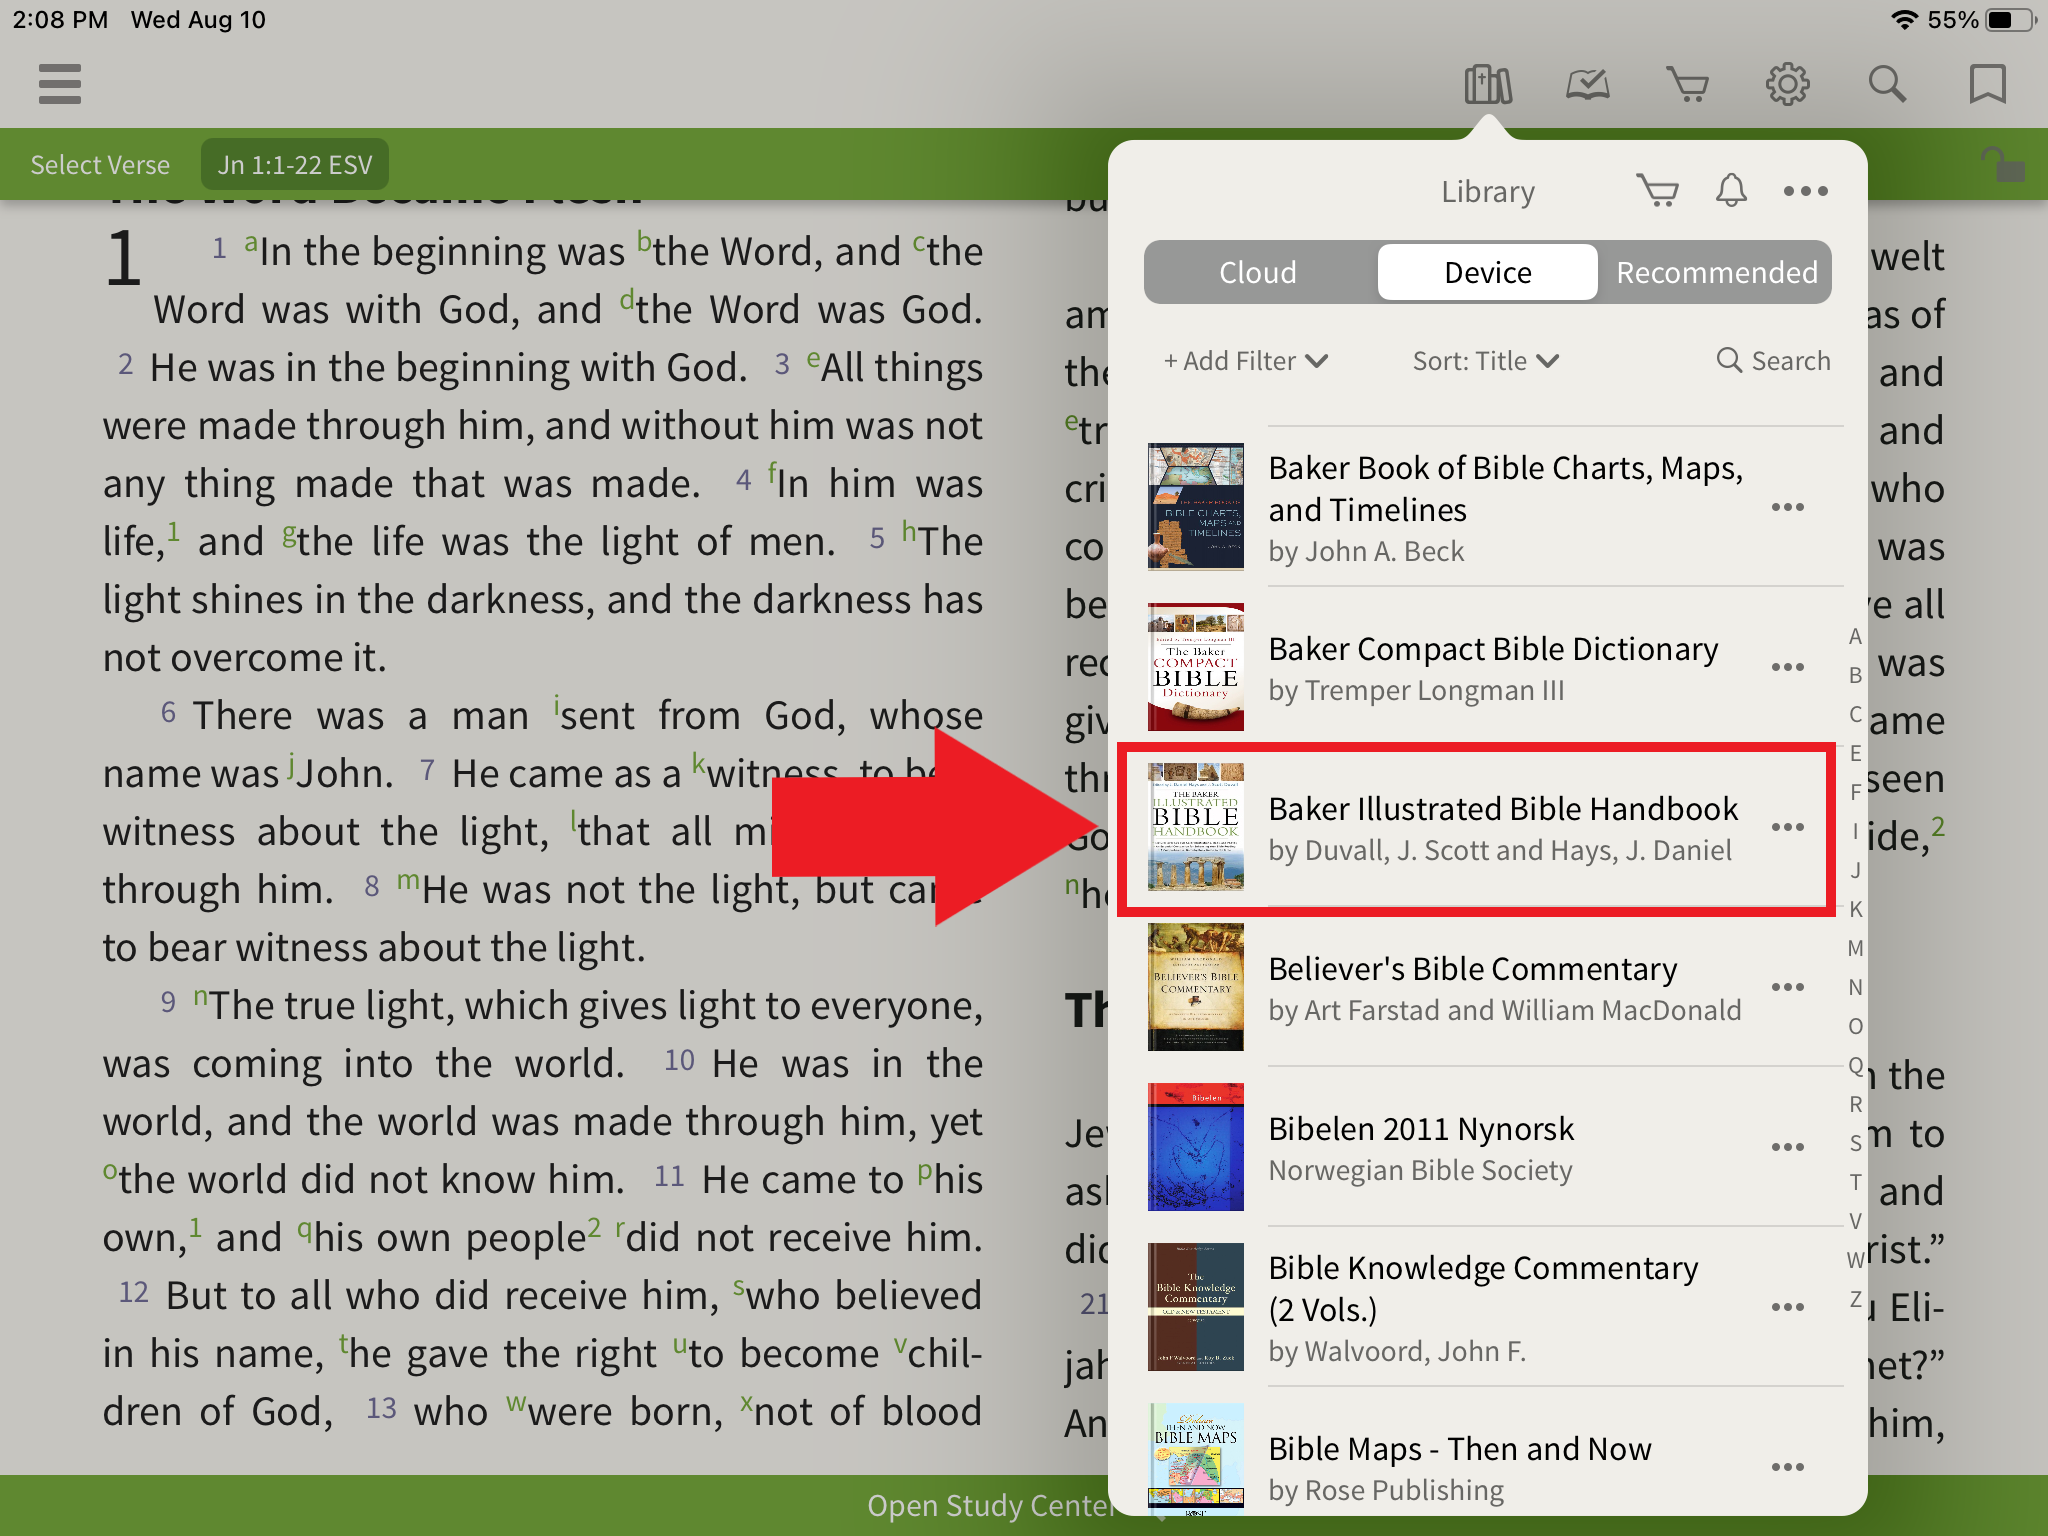Viewport: 2048px width, 1536px height.
Task: Open Baker Compact Bible Dictionary cover thumbnail
Action: click(x=1196, y=667)
